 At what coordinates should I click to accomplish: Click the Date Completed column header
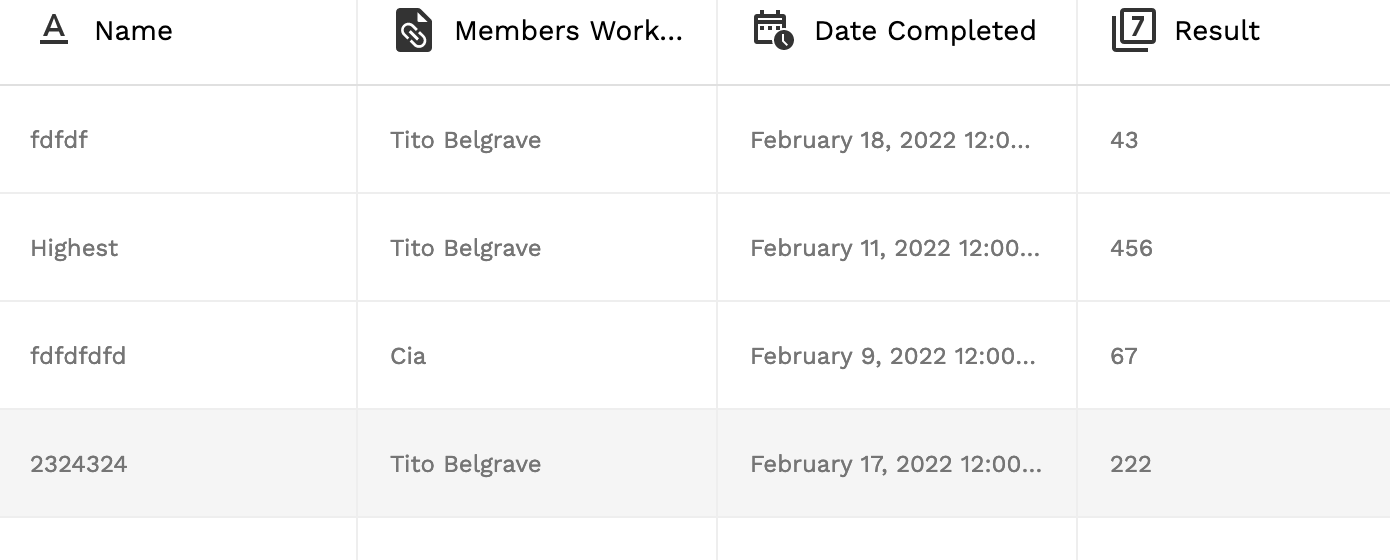pos(925,31)
